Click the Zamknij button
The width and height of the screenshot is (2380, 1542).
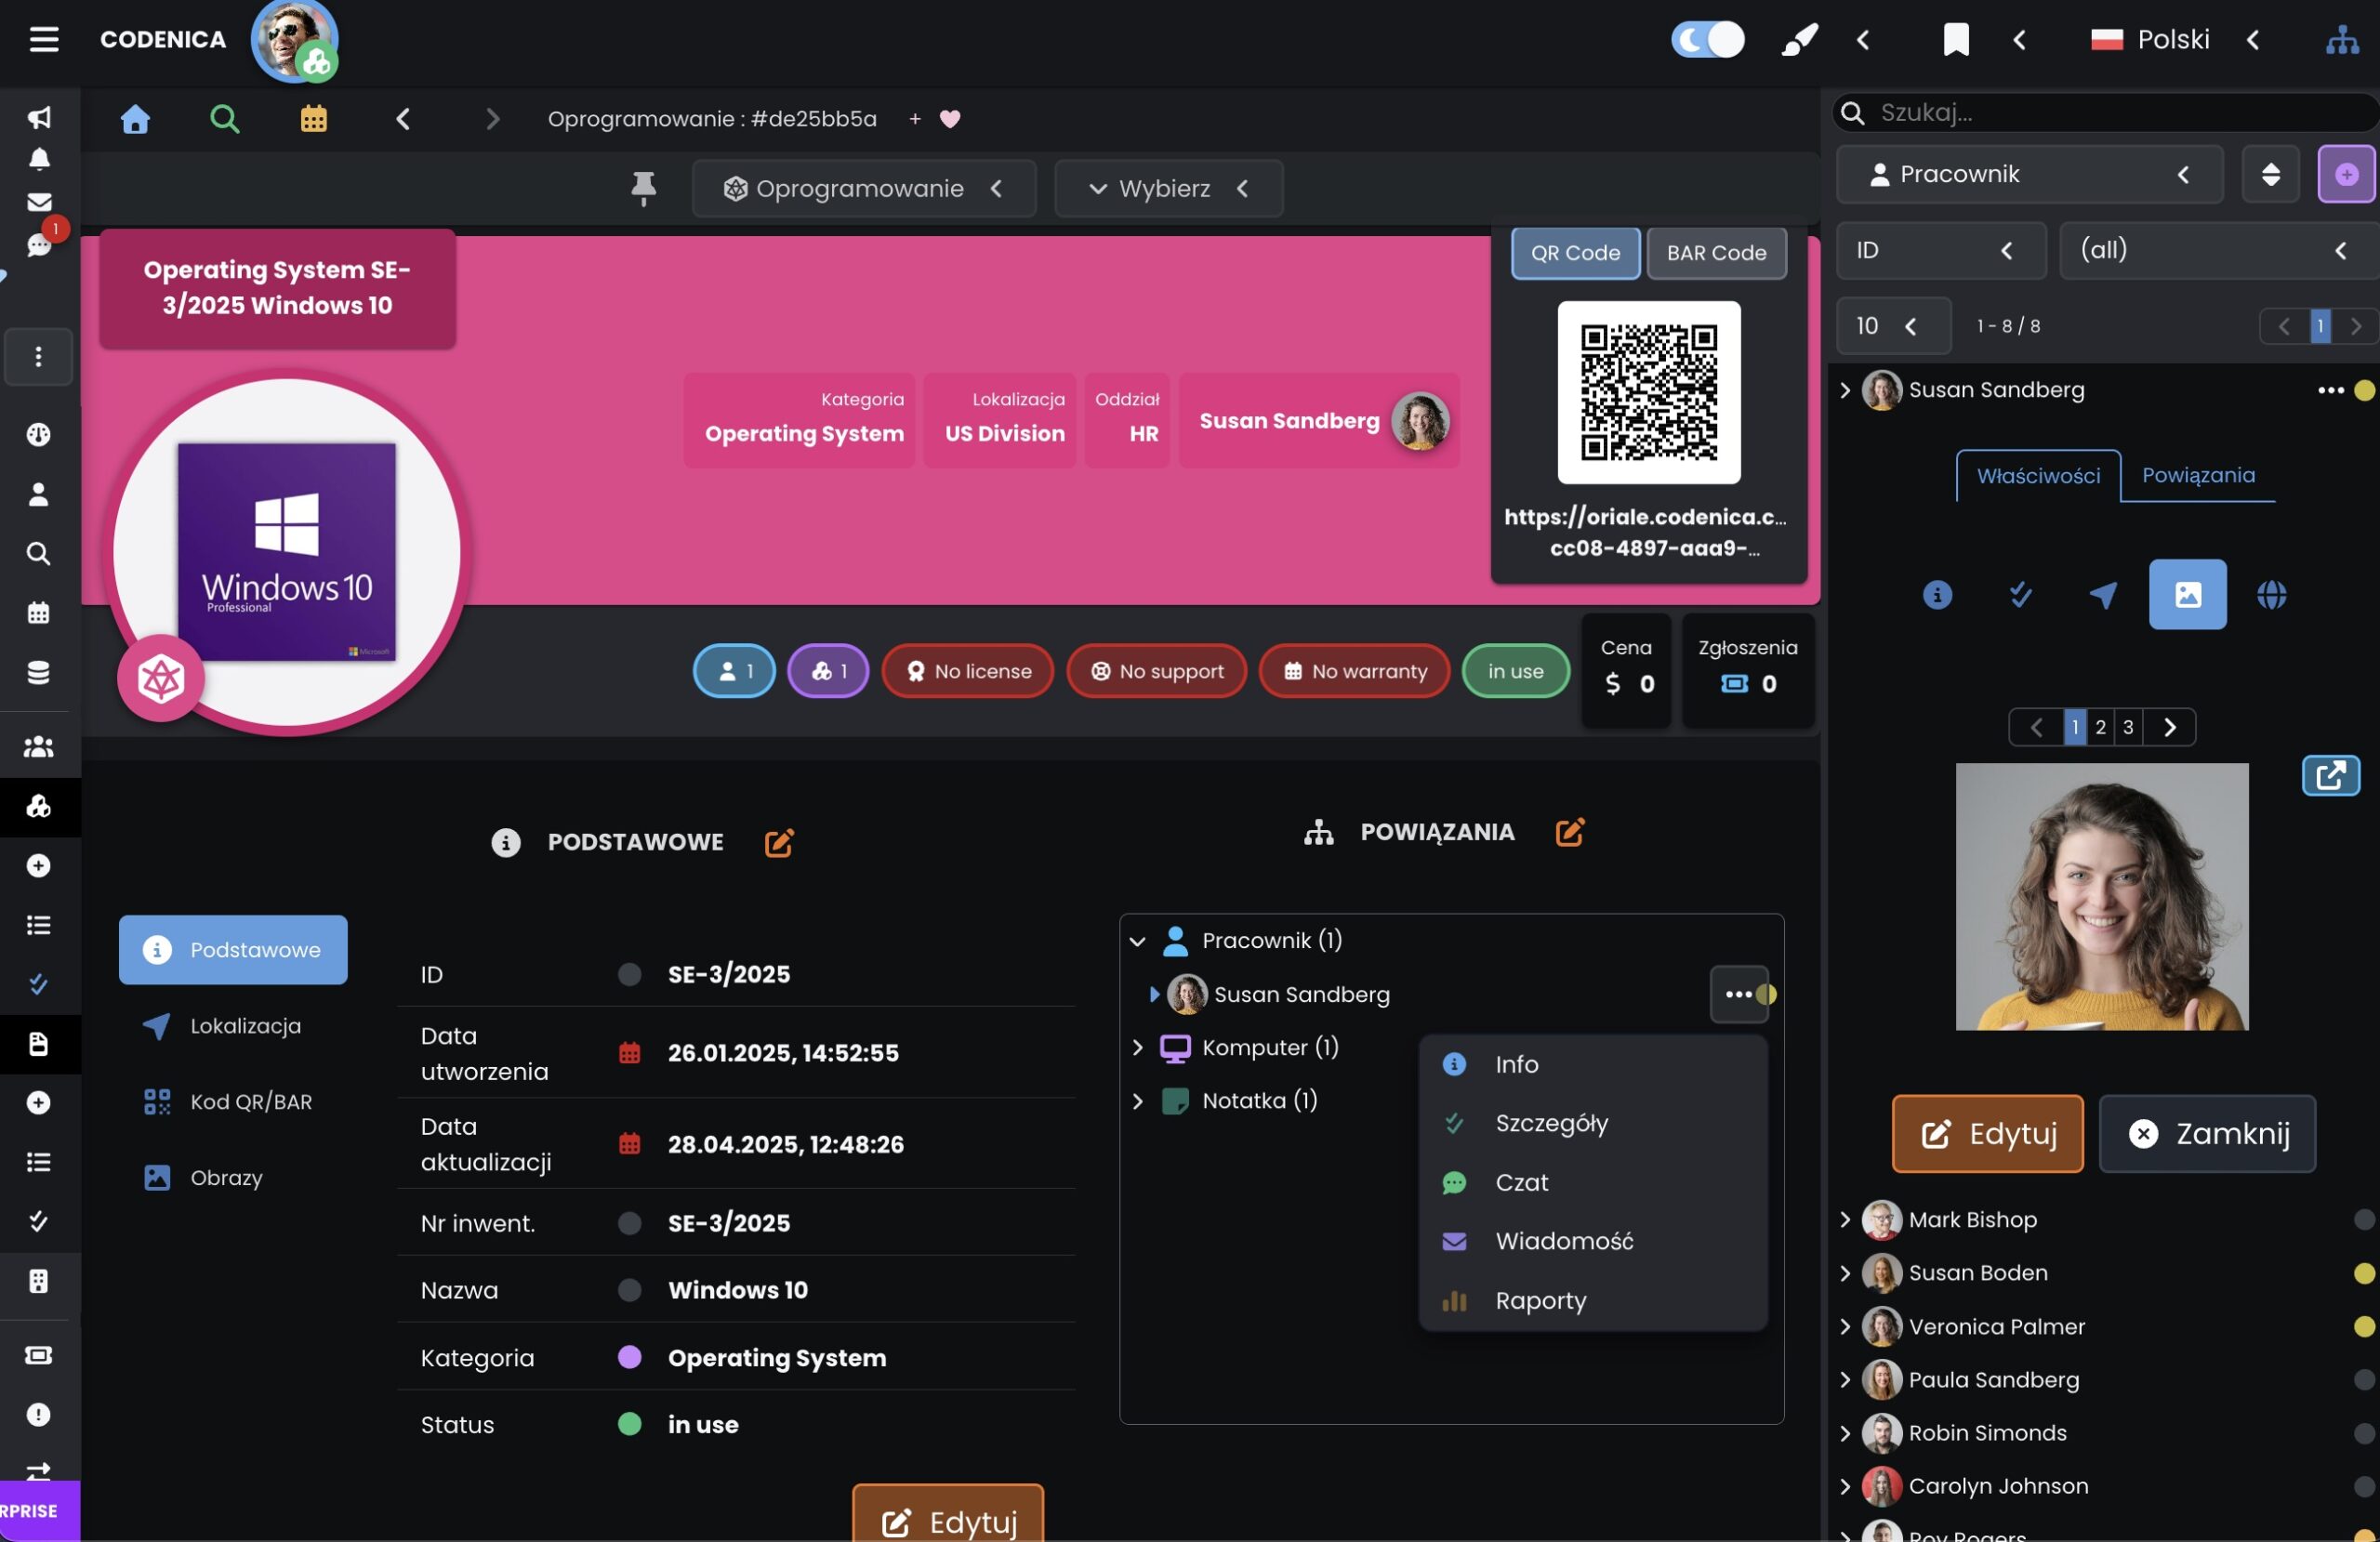click(2207, 1133)
